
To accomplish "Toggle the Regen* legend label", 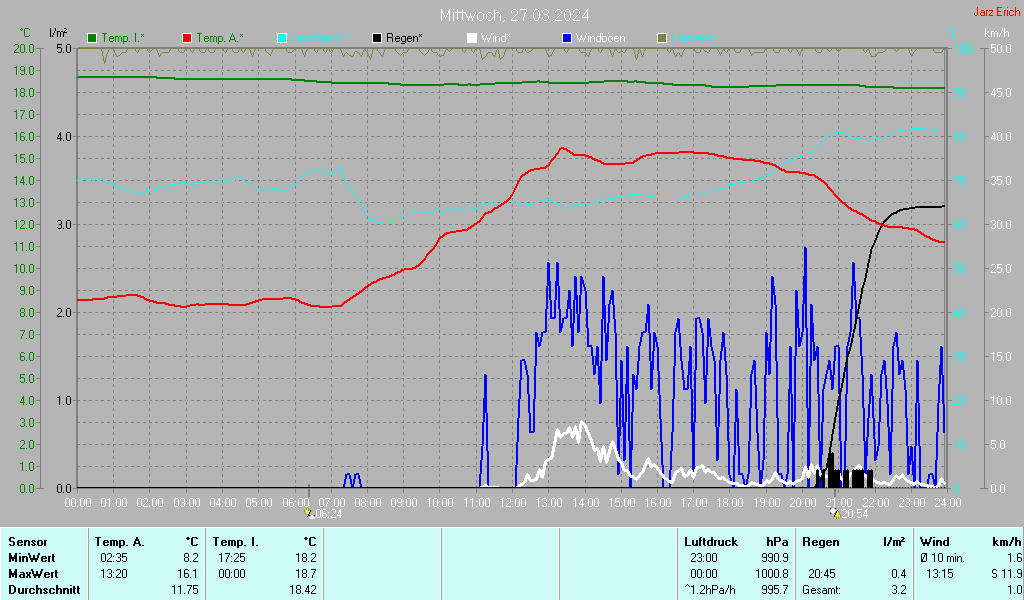I will tap(404, 38).
